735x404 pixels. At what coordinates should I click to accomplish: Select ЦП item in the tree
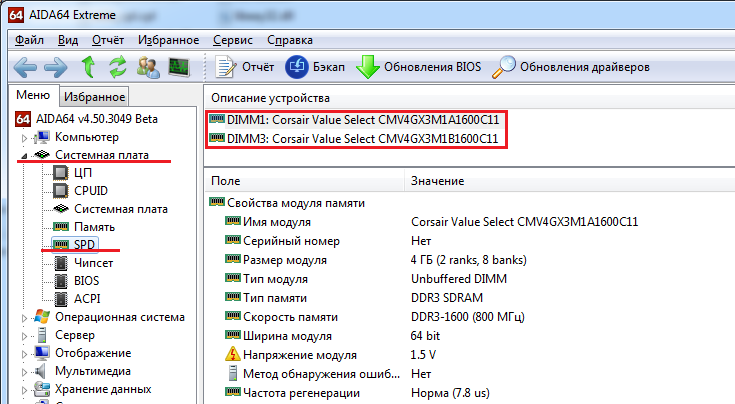click(83, 173)
